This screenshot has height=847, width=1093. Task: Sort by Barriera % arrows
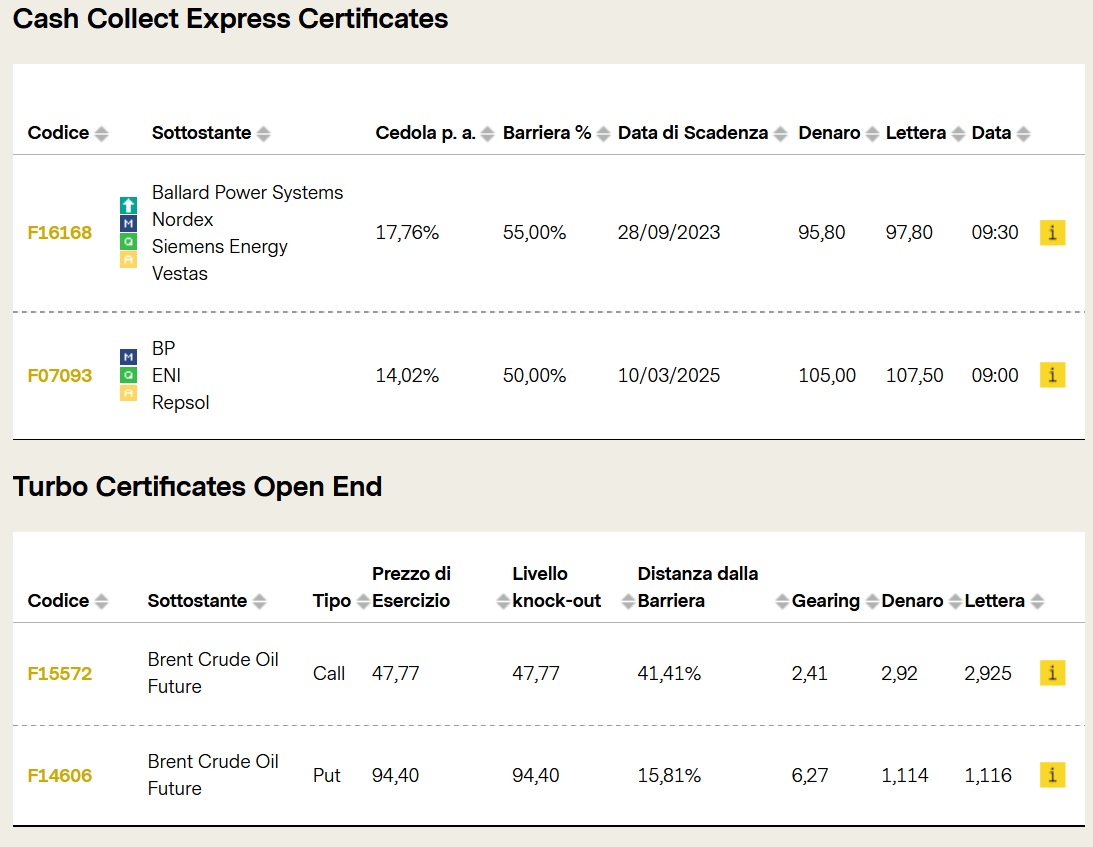click(604, 133)
